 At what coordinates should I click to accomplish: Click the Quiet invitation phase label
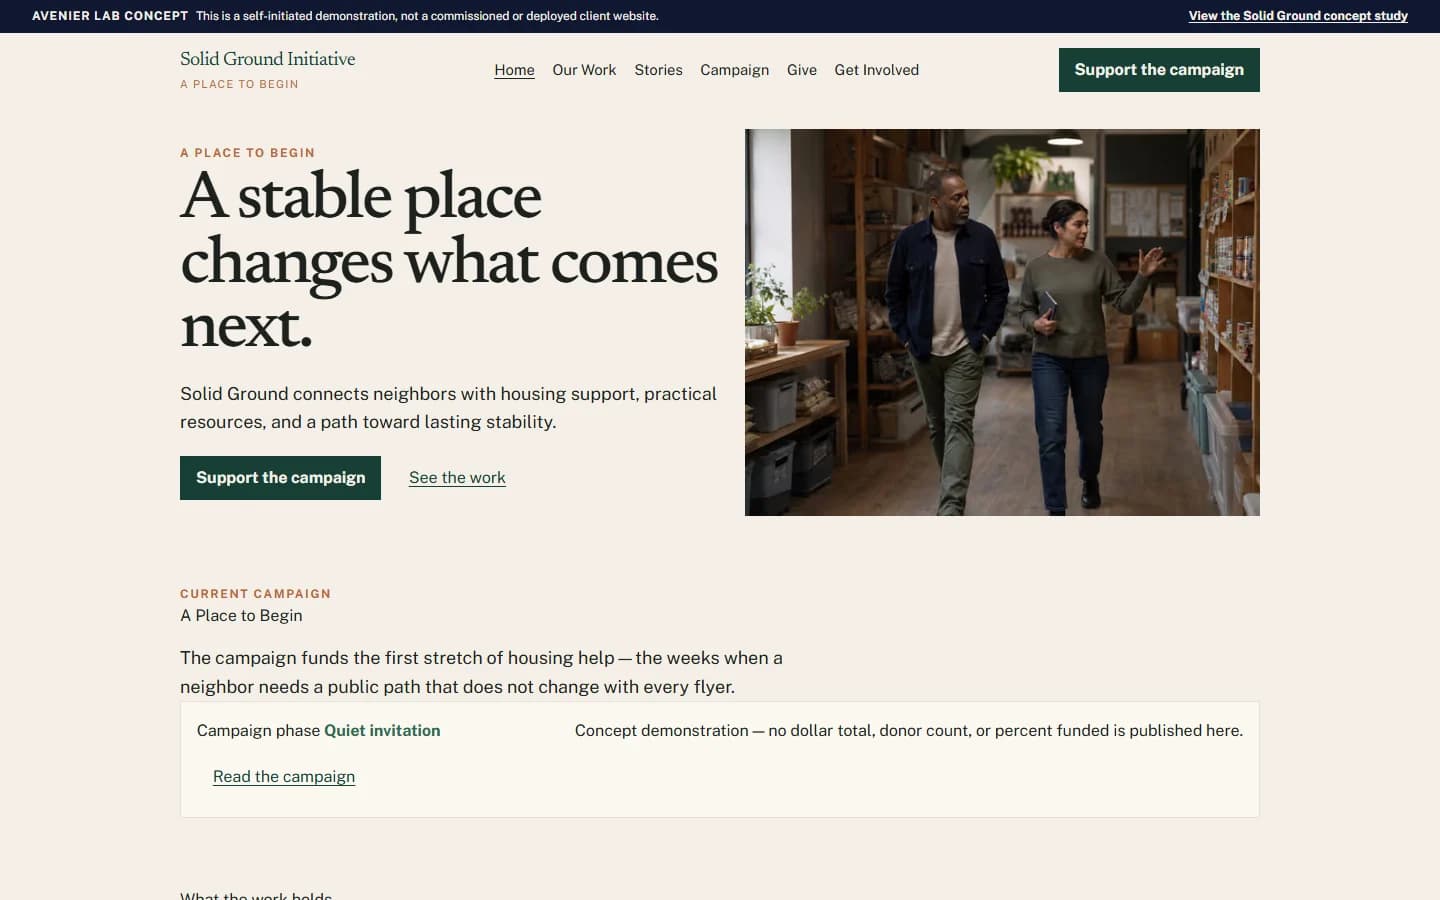point(382,731)
